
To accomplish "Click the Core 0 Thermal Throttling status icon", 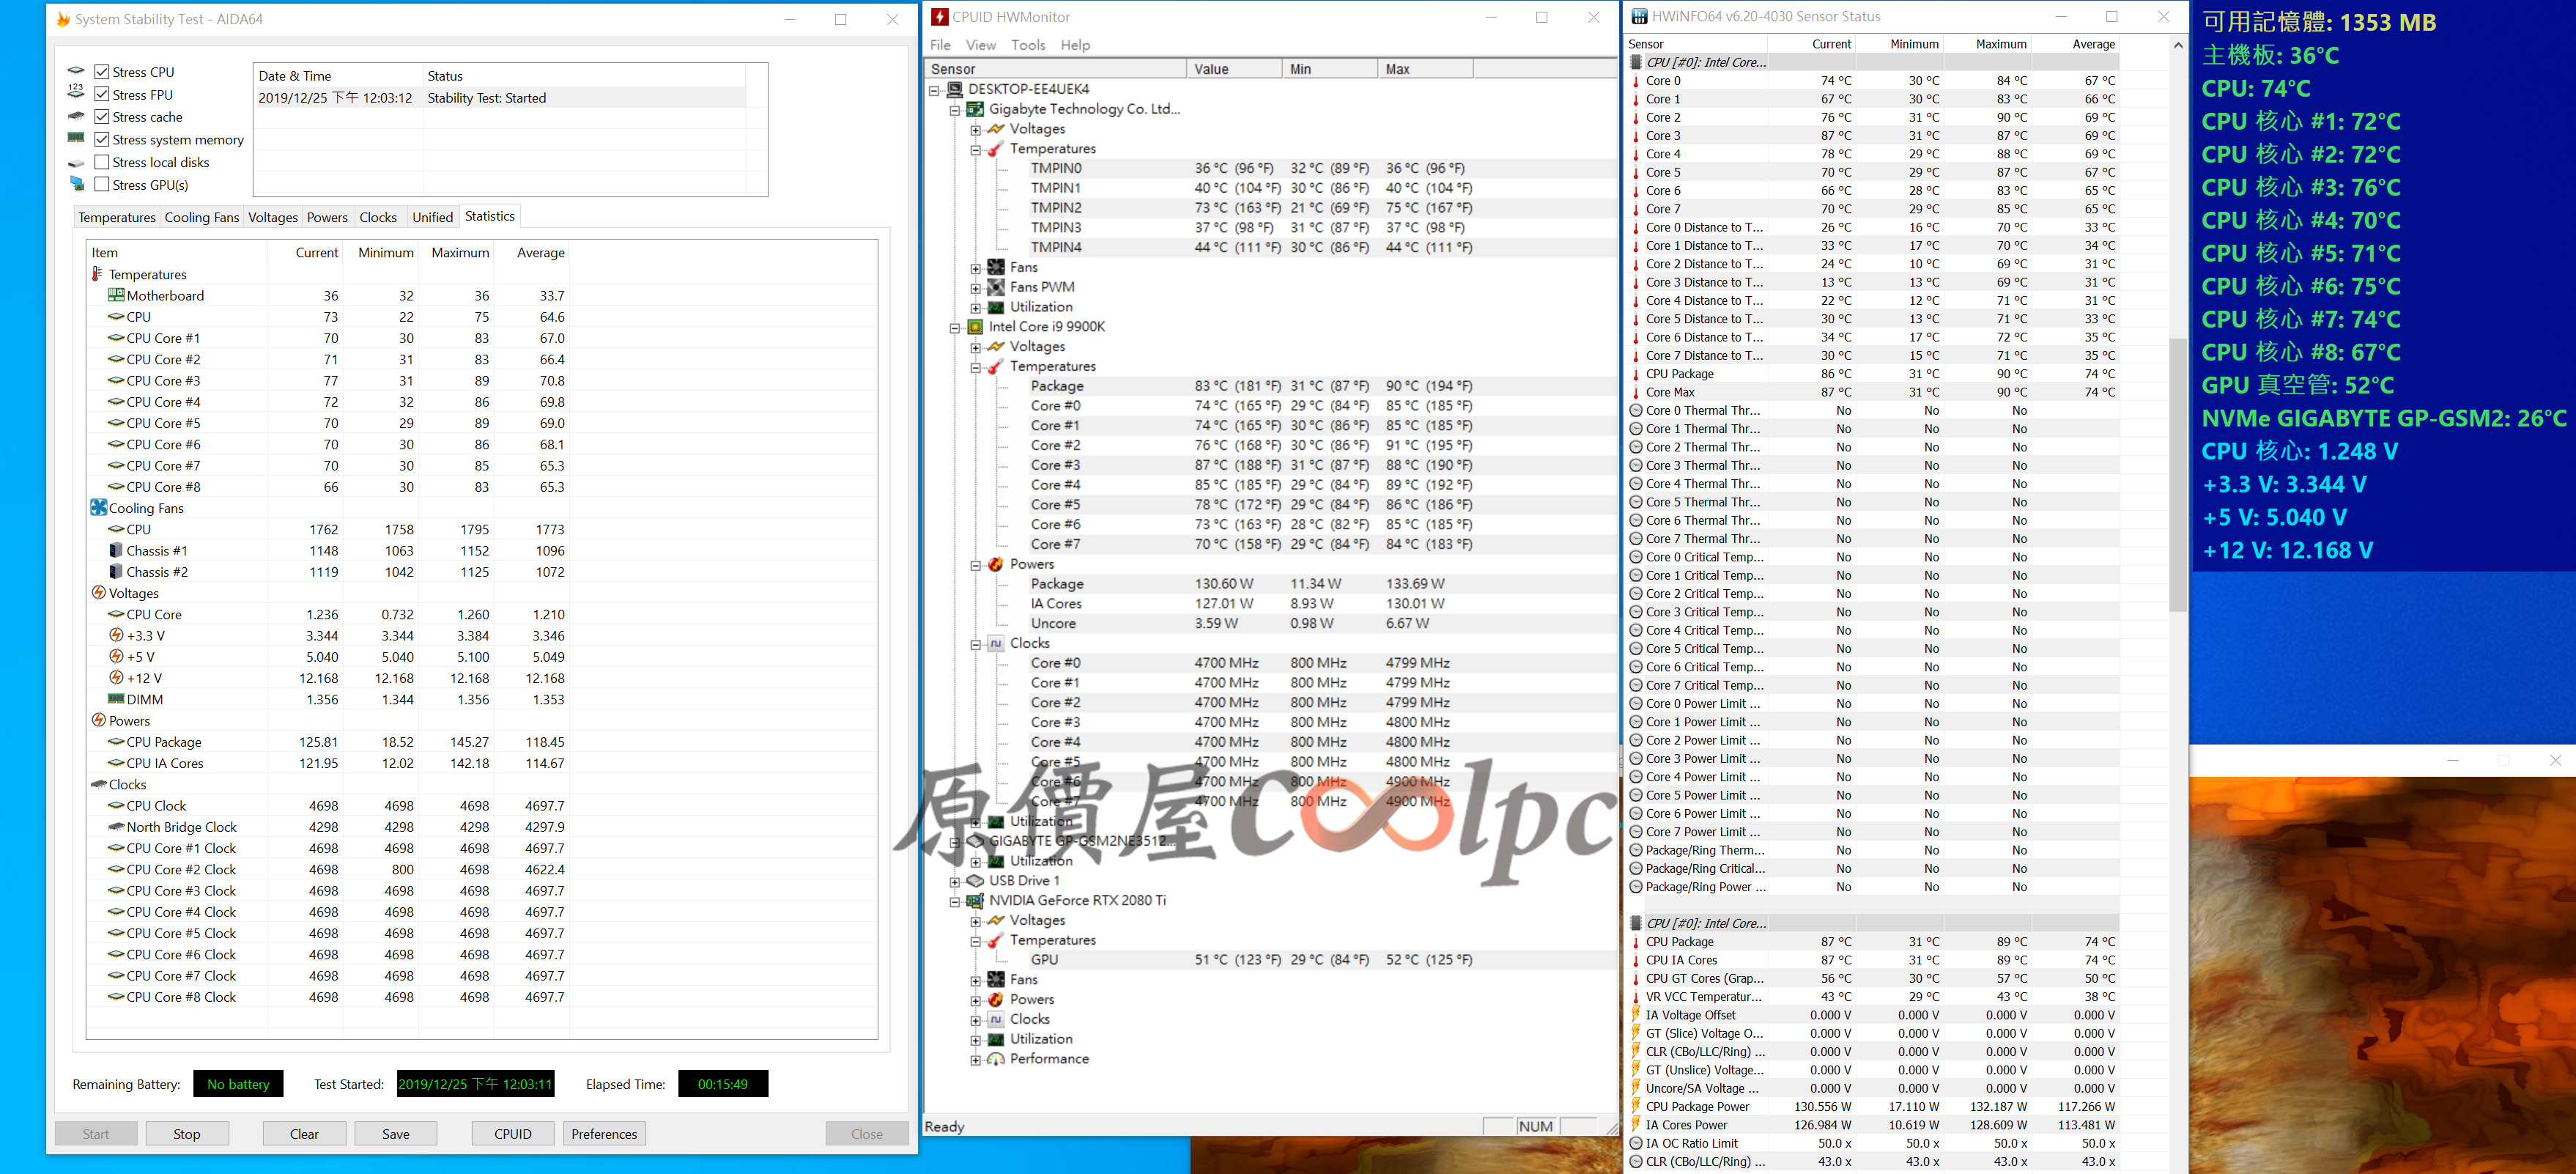I will [x=1636, y=411].
